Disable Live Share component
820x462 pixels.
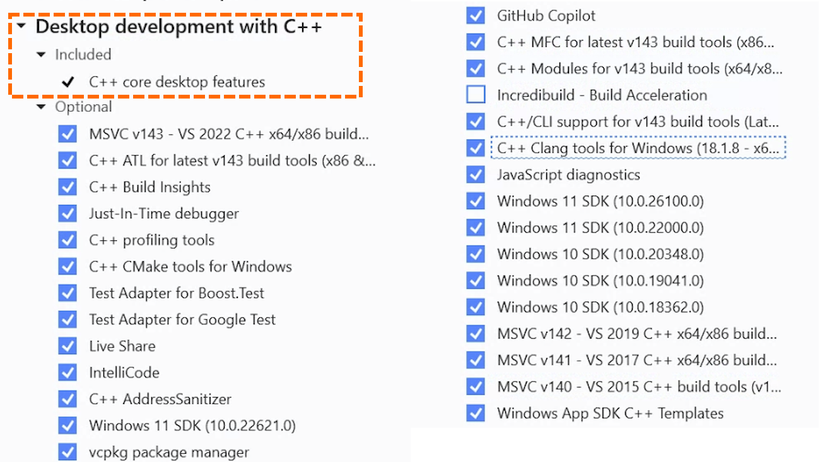tap(67, 346)
